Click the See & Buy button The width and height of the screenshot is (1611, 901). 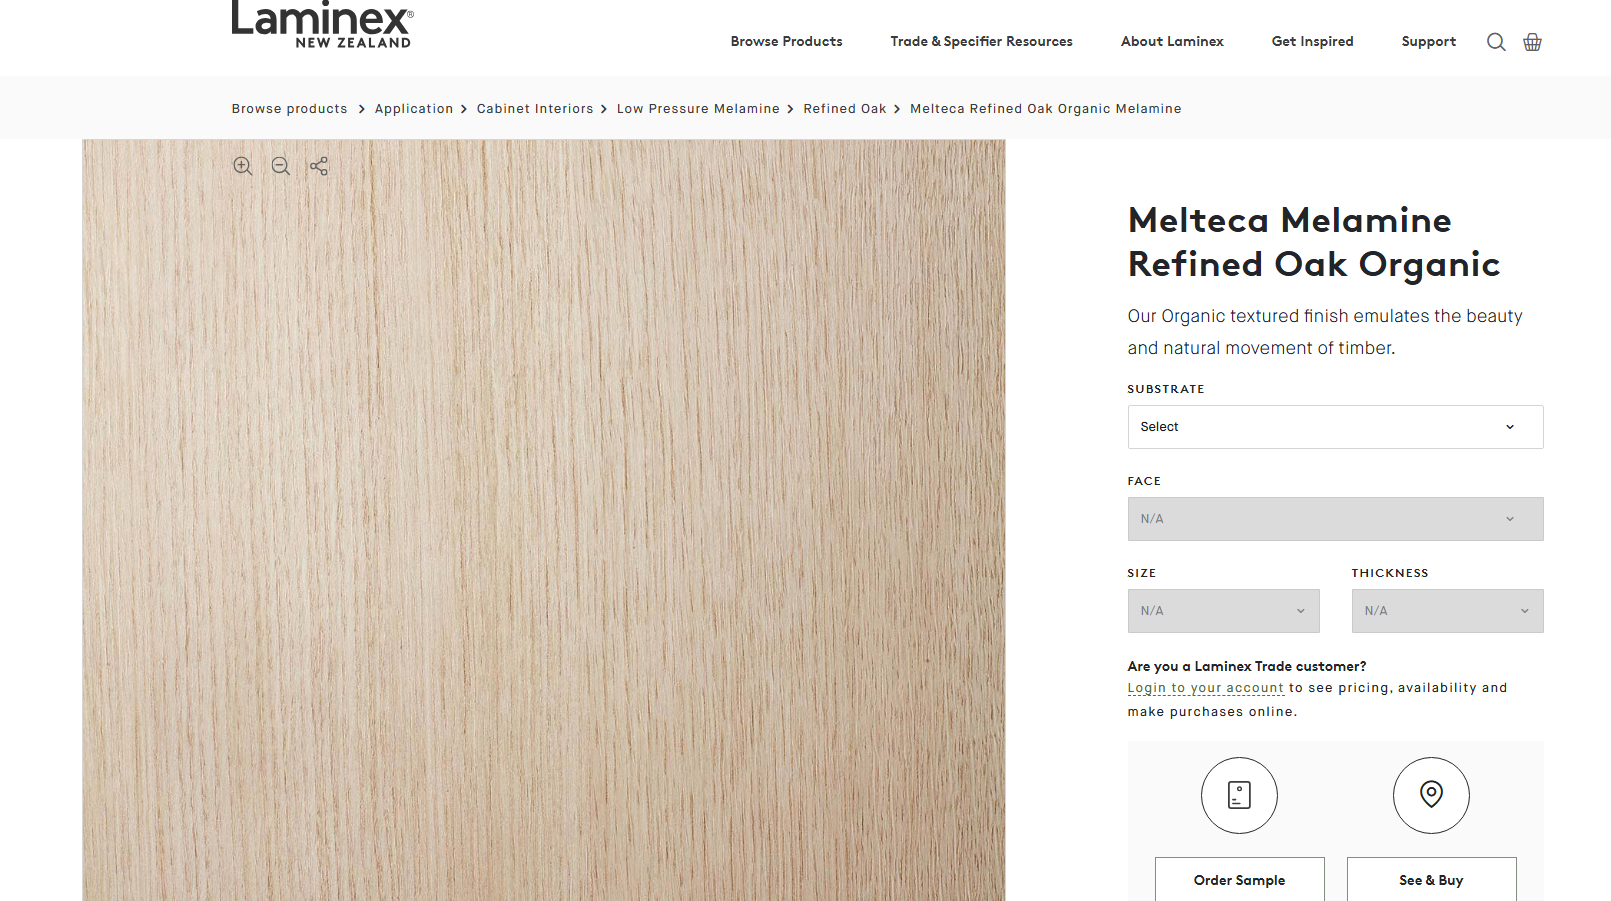(1431, 879)
